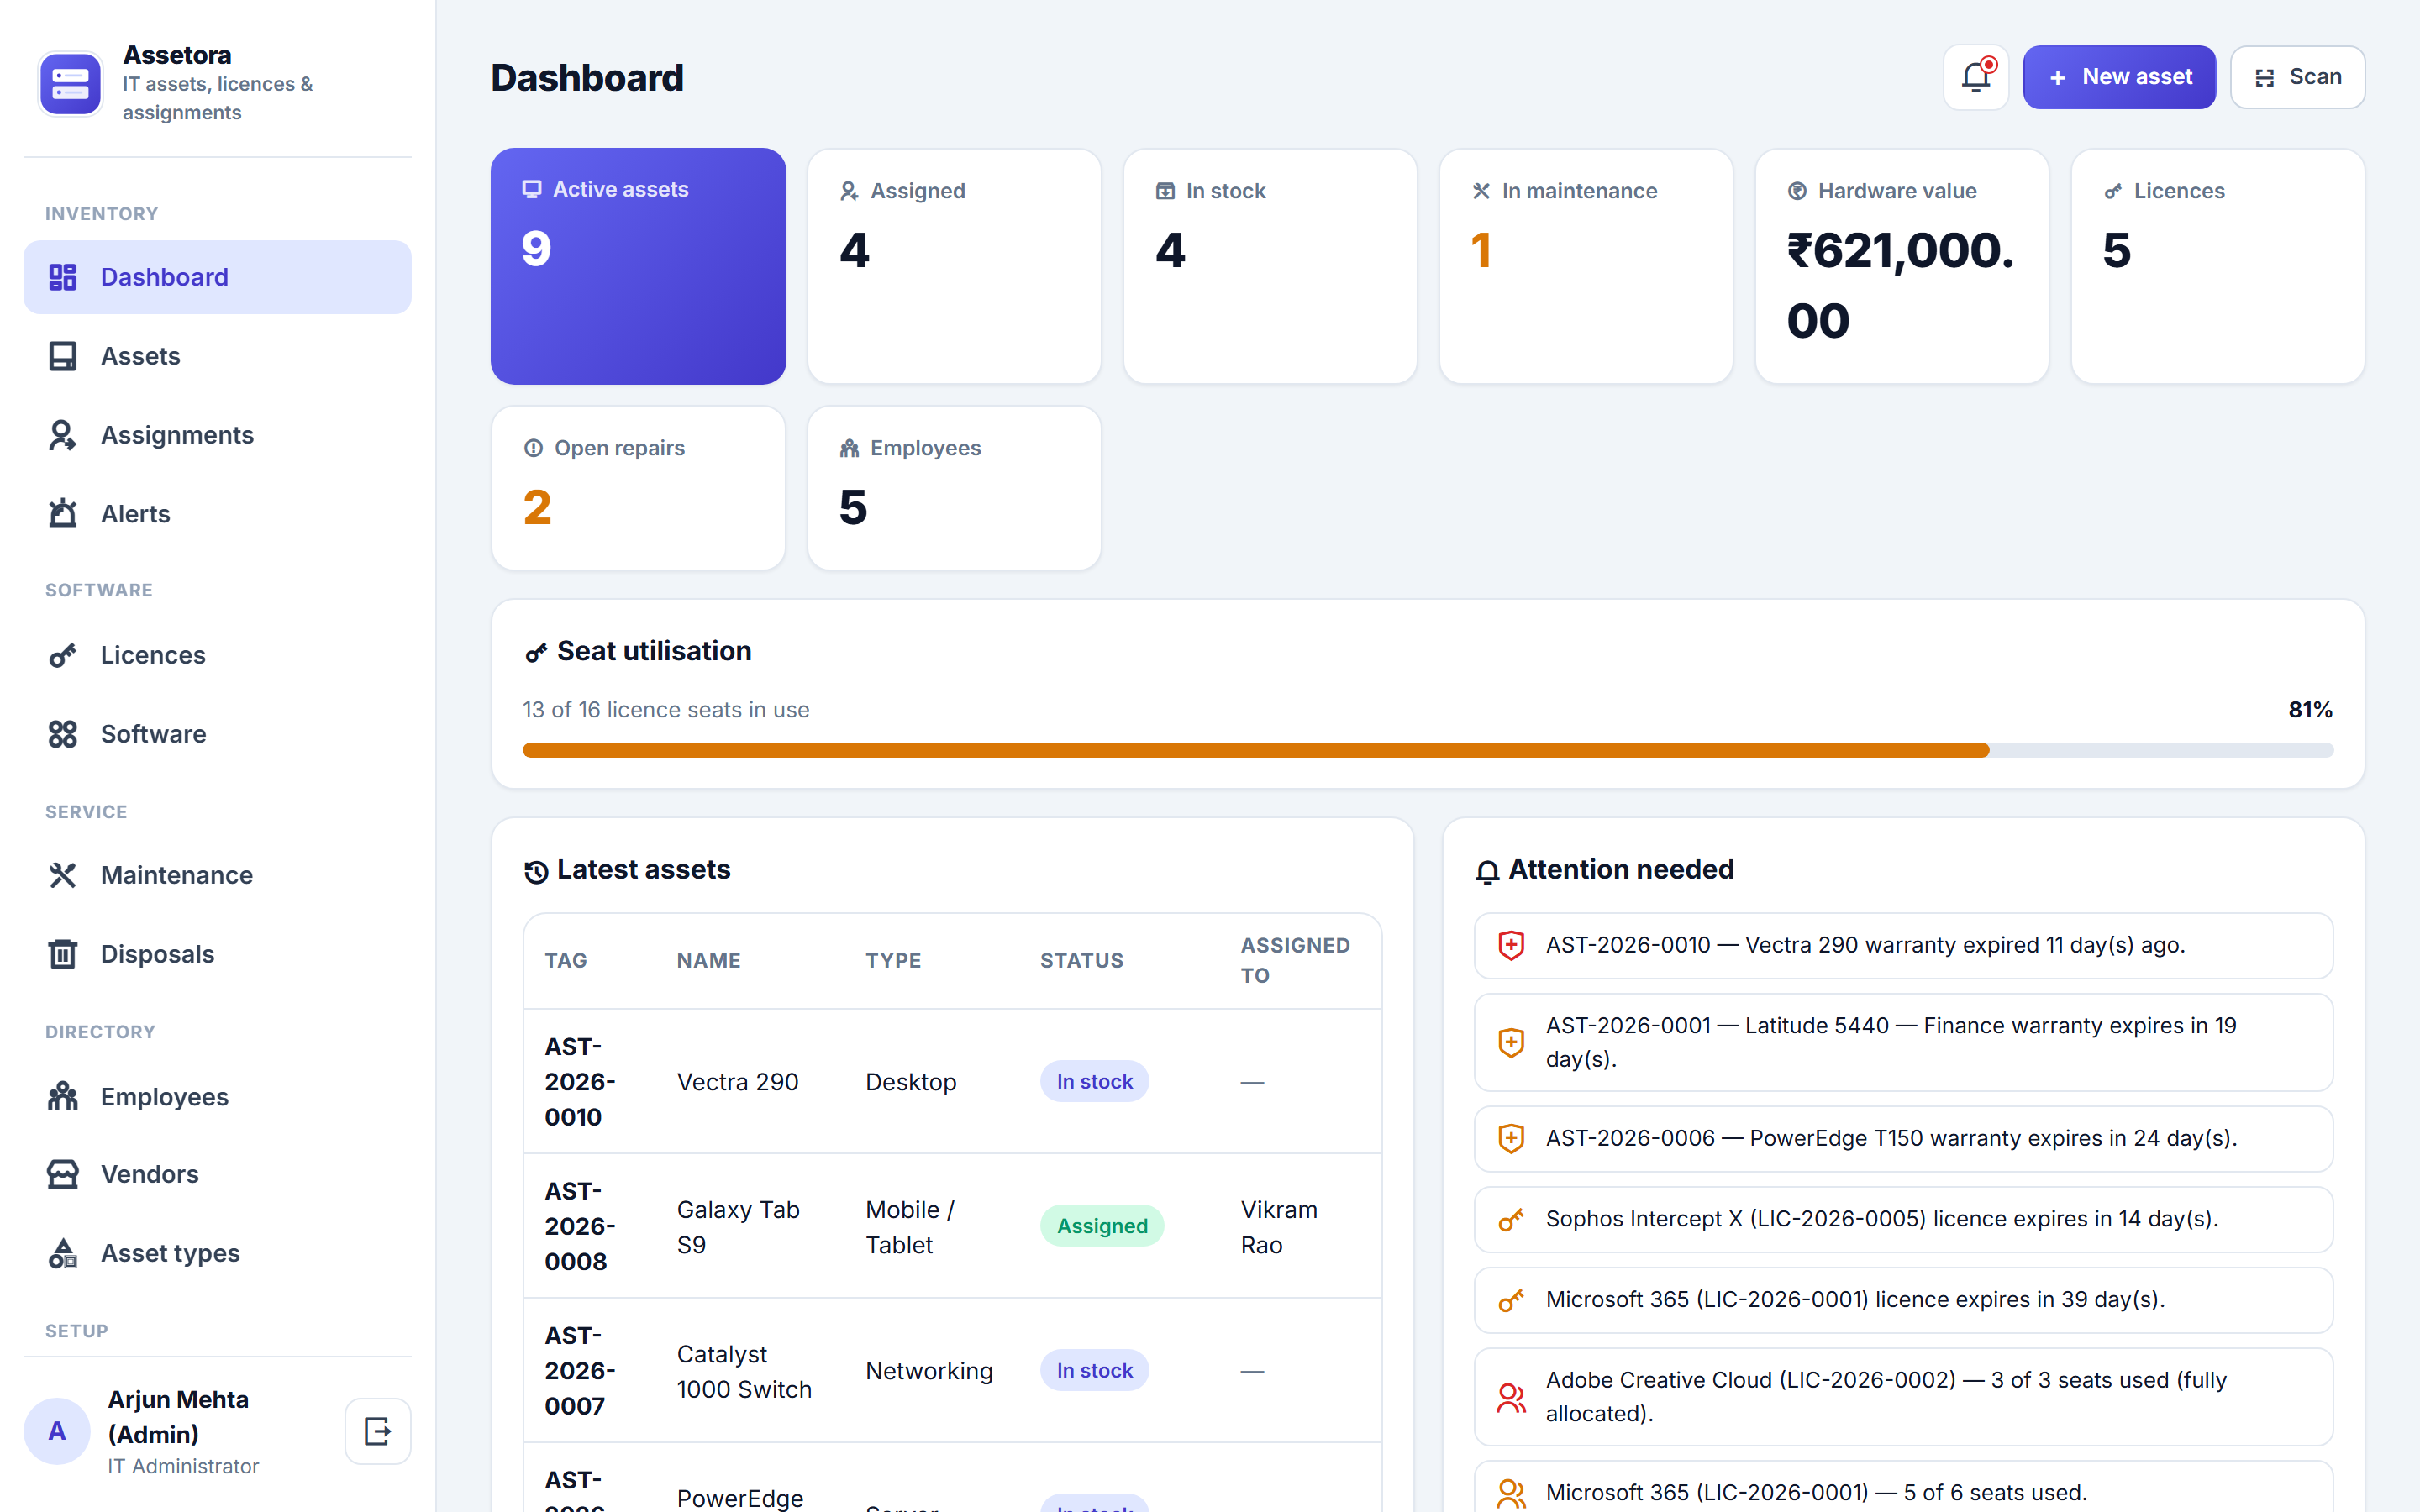This screenshot has width=2420, height=1512.
Task: Click the Assignments person icon in sidebar
Action: point(63,435)
